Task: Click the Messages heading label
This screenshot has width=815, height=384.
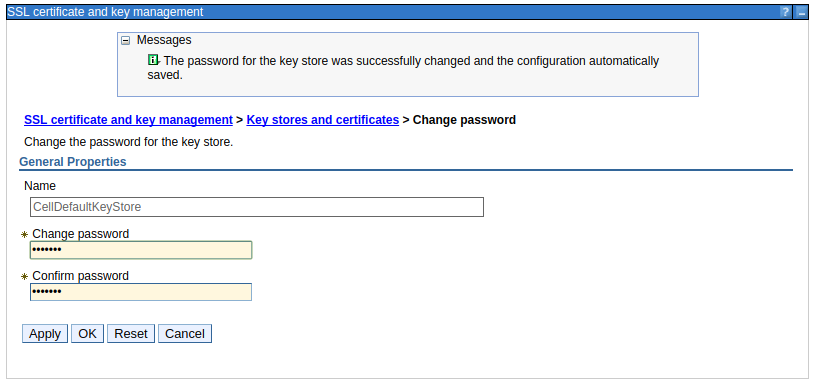Action: 164,40
